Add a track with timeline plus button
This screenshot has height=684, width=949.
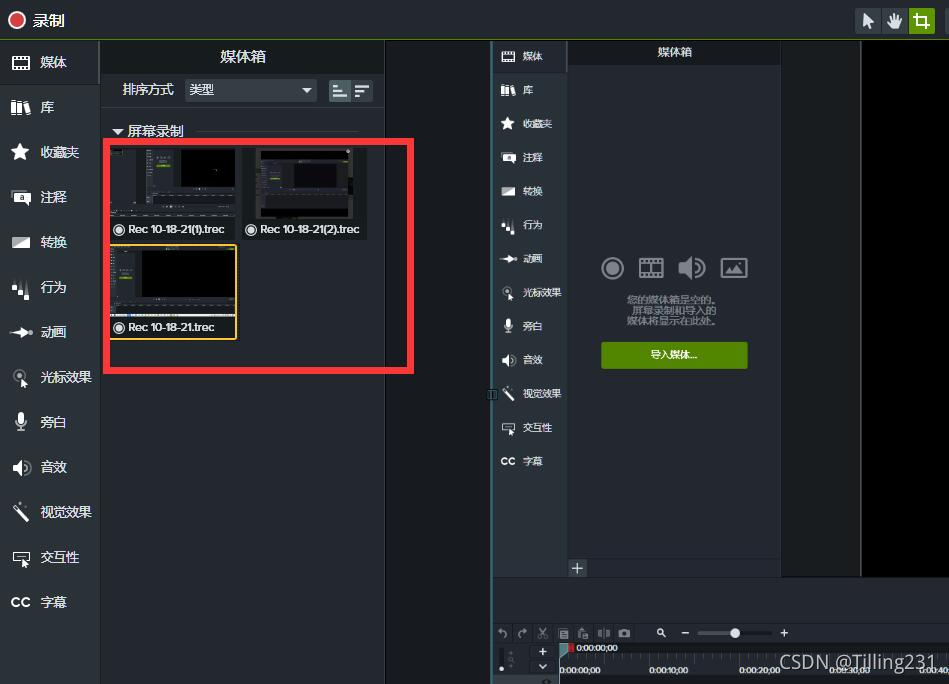543,651
